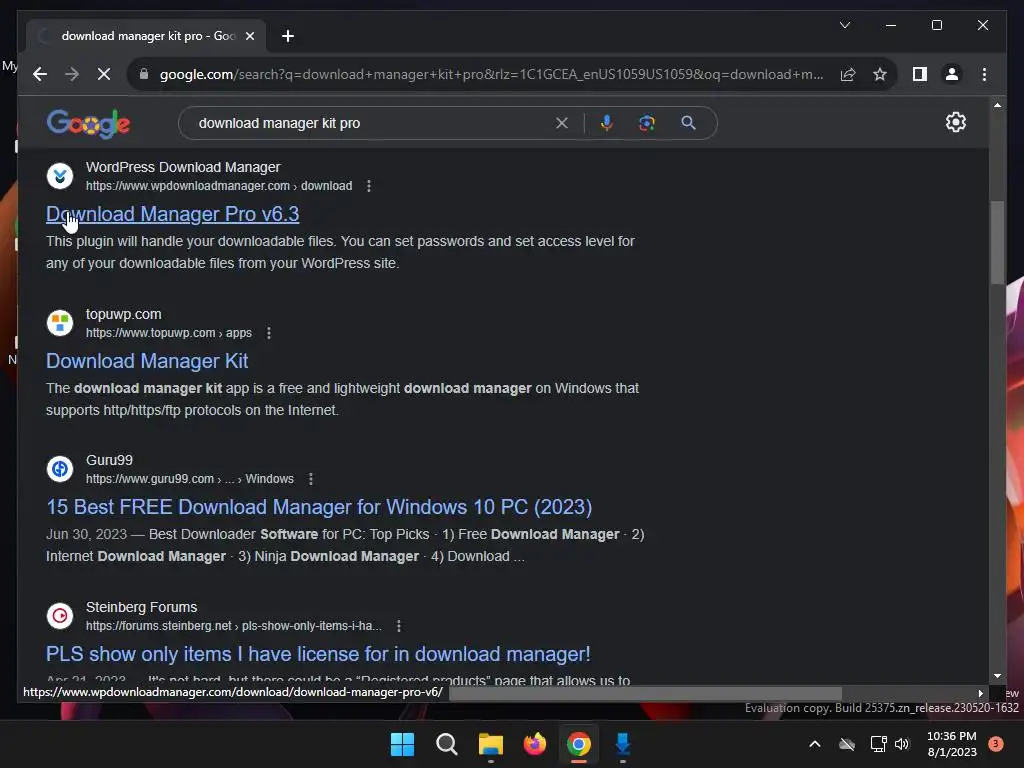Open Firefox from taskbar
The width and height of the screenshot is (1024, 768).
pyautogui.click(x=535, y=744)
